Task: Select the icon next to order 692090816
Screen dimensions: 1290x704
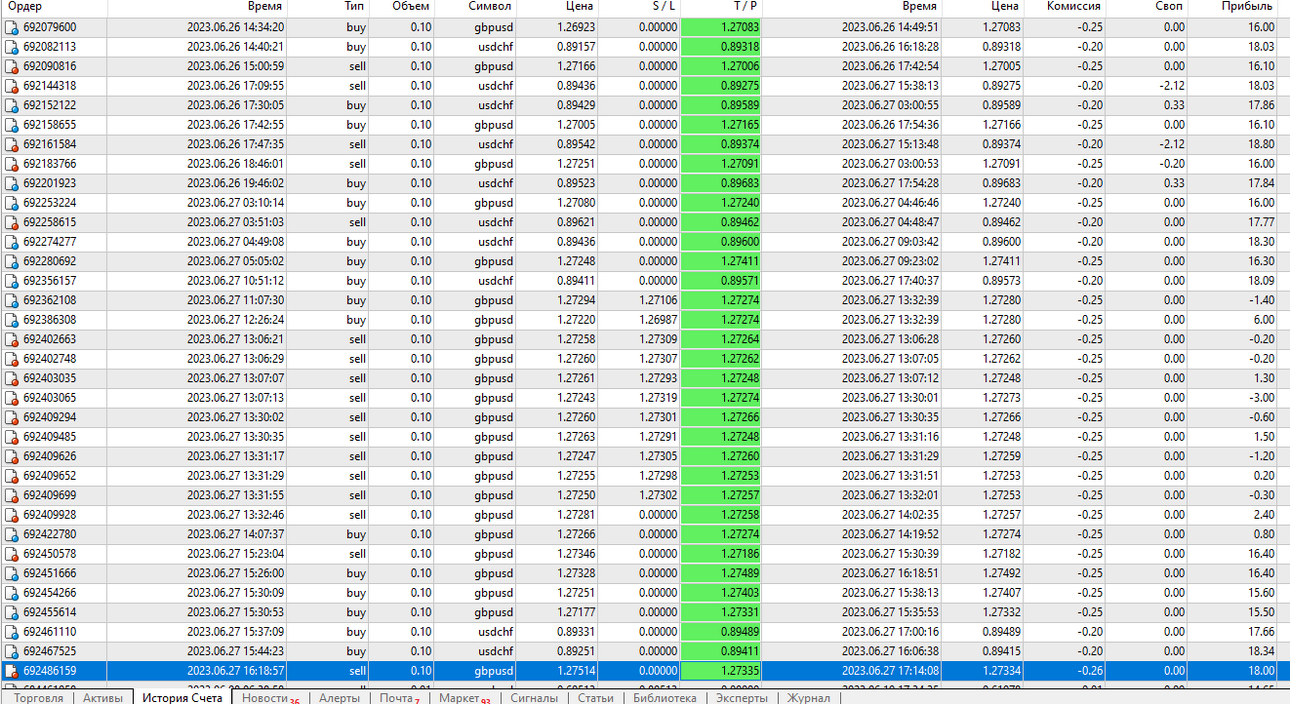Action: tap(12, 67)
